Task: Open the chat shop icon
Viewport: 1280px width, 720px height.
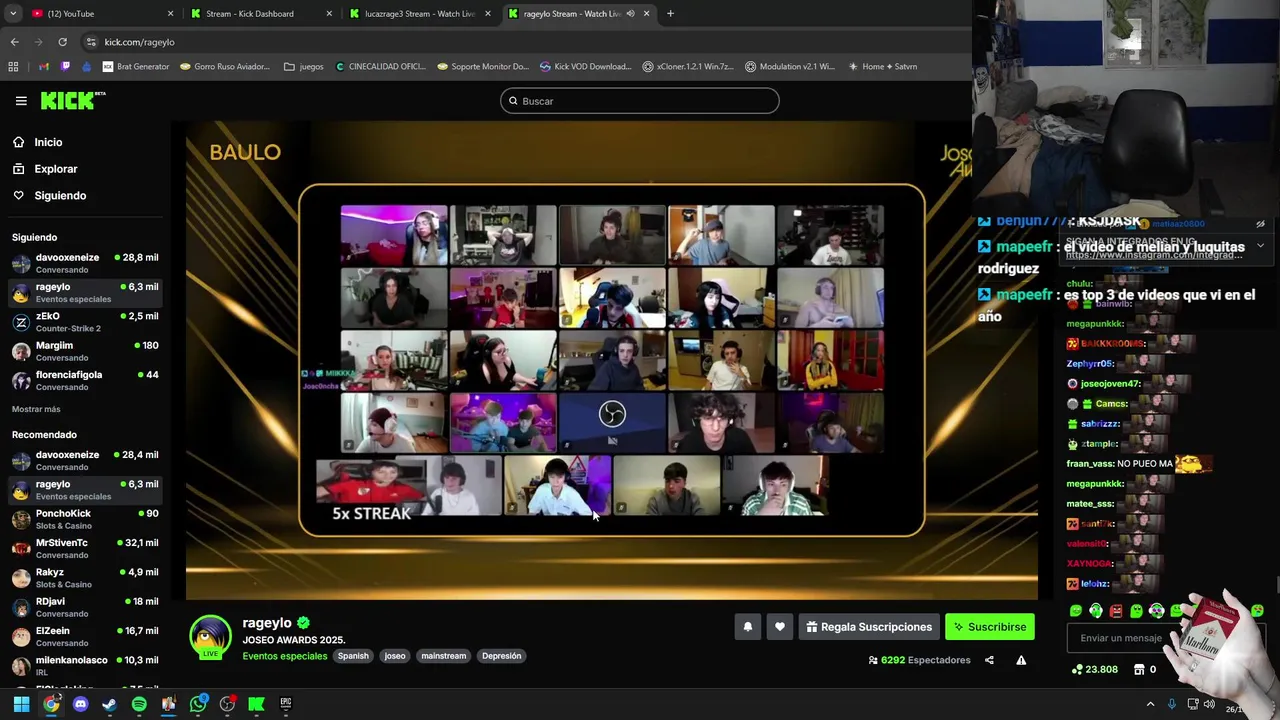Action: coord(1138,670)
